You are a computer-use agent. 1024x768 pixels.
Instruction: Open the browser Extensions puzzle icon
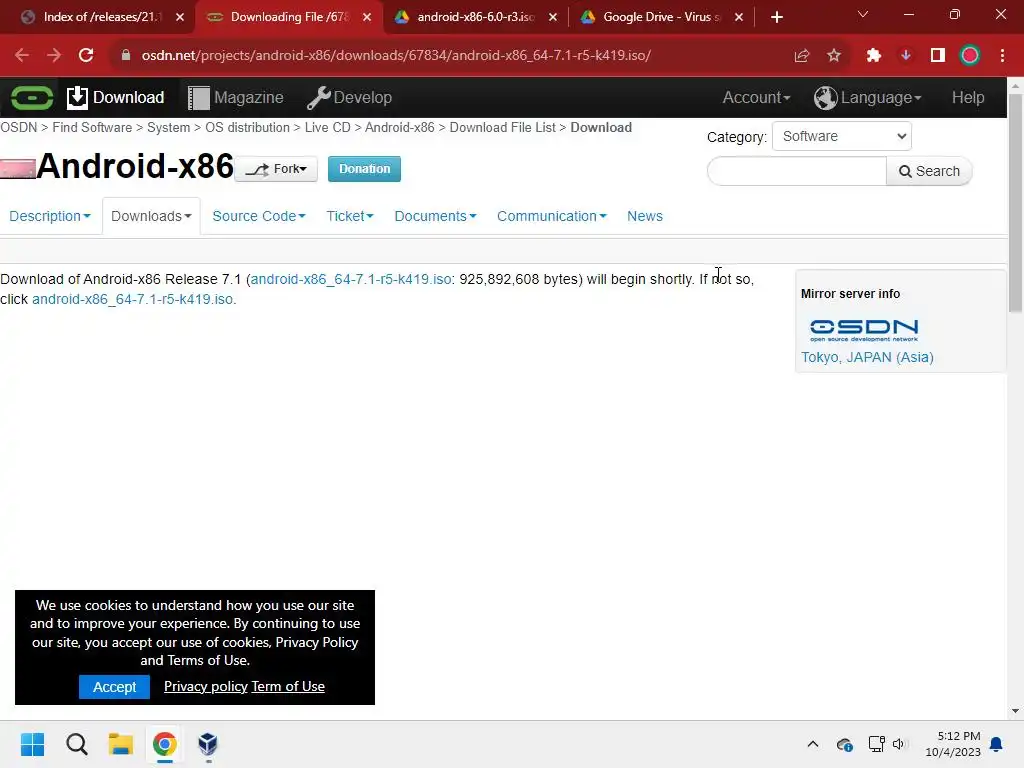874,56
